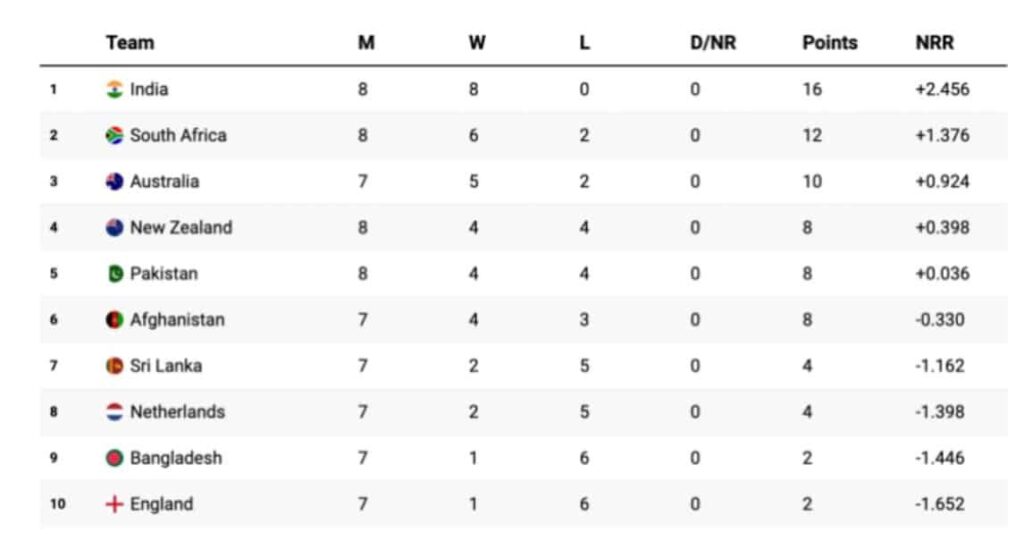Click the D/NR column header

pyautogui.click(x=713, y=42)
